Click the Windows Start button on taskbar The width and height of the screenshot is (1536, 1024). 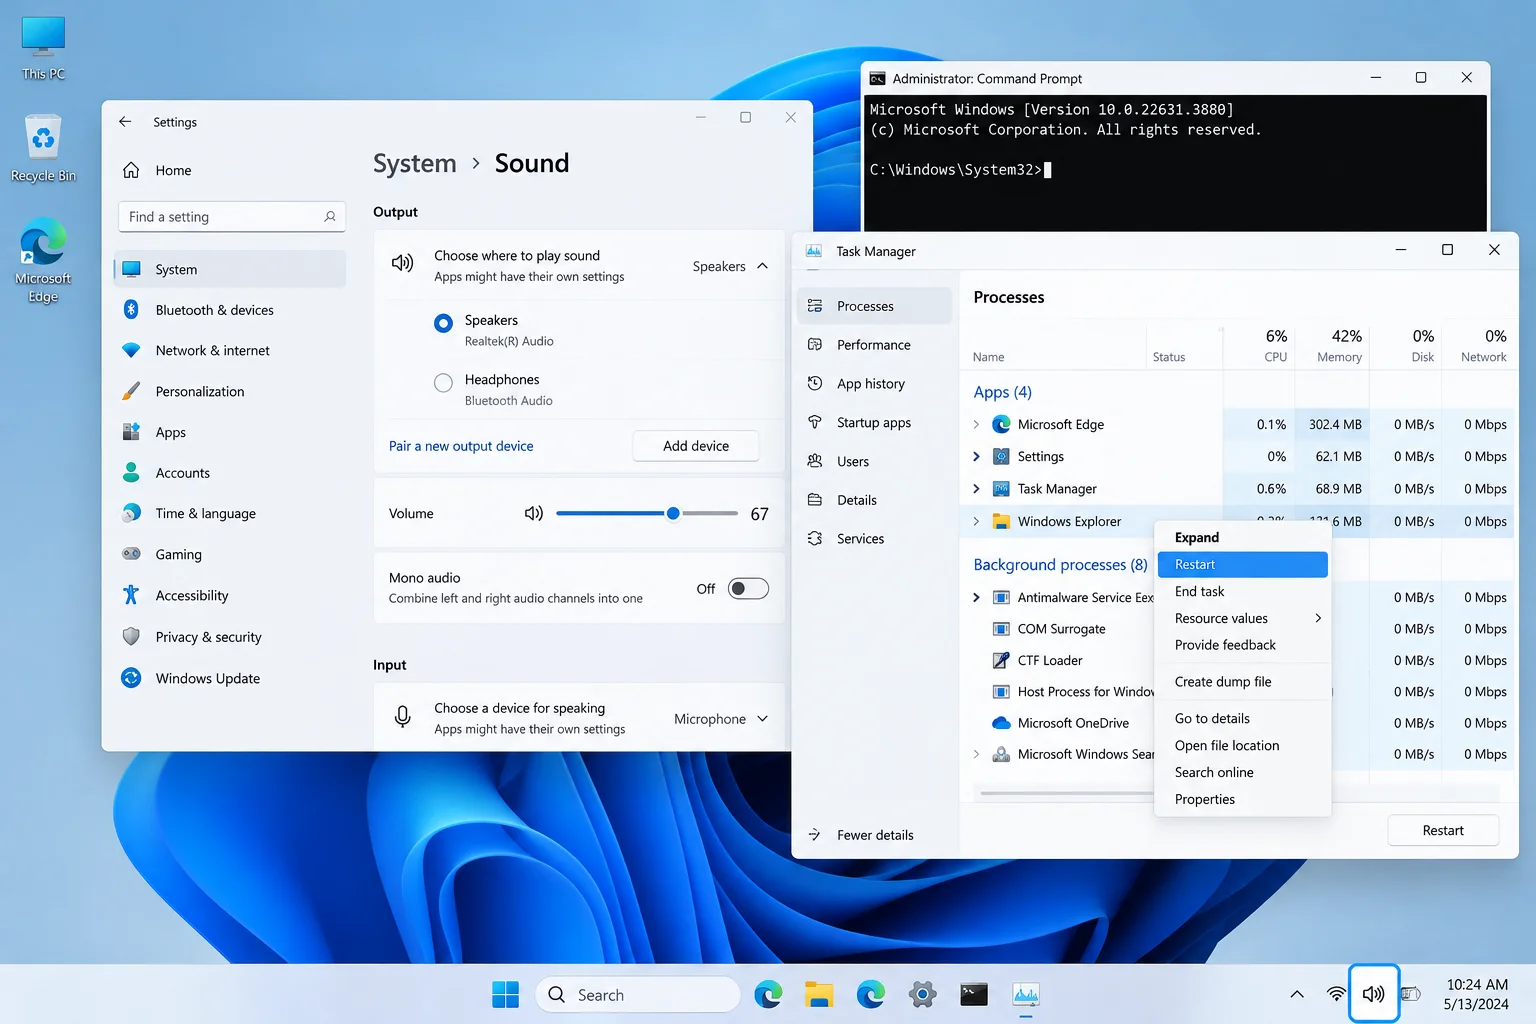506,995
